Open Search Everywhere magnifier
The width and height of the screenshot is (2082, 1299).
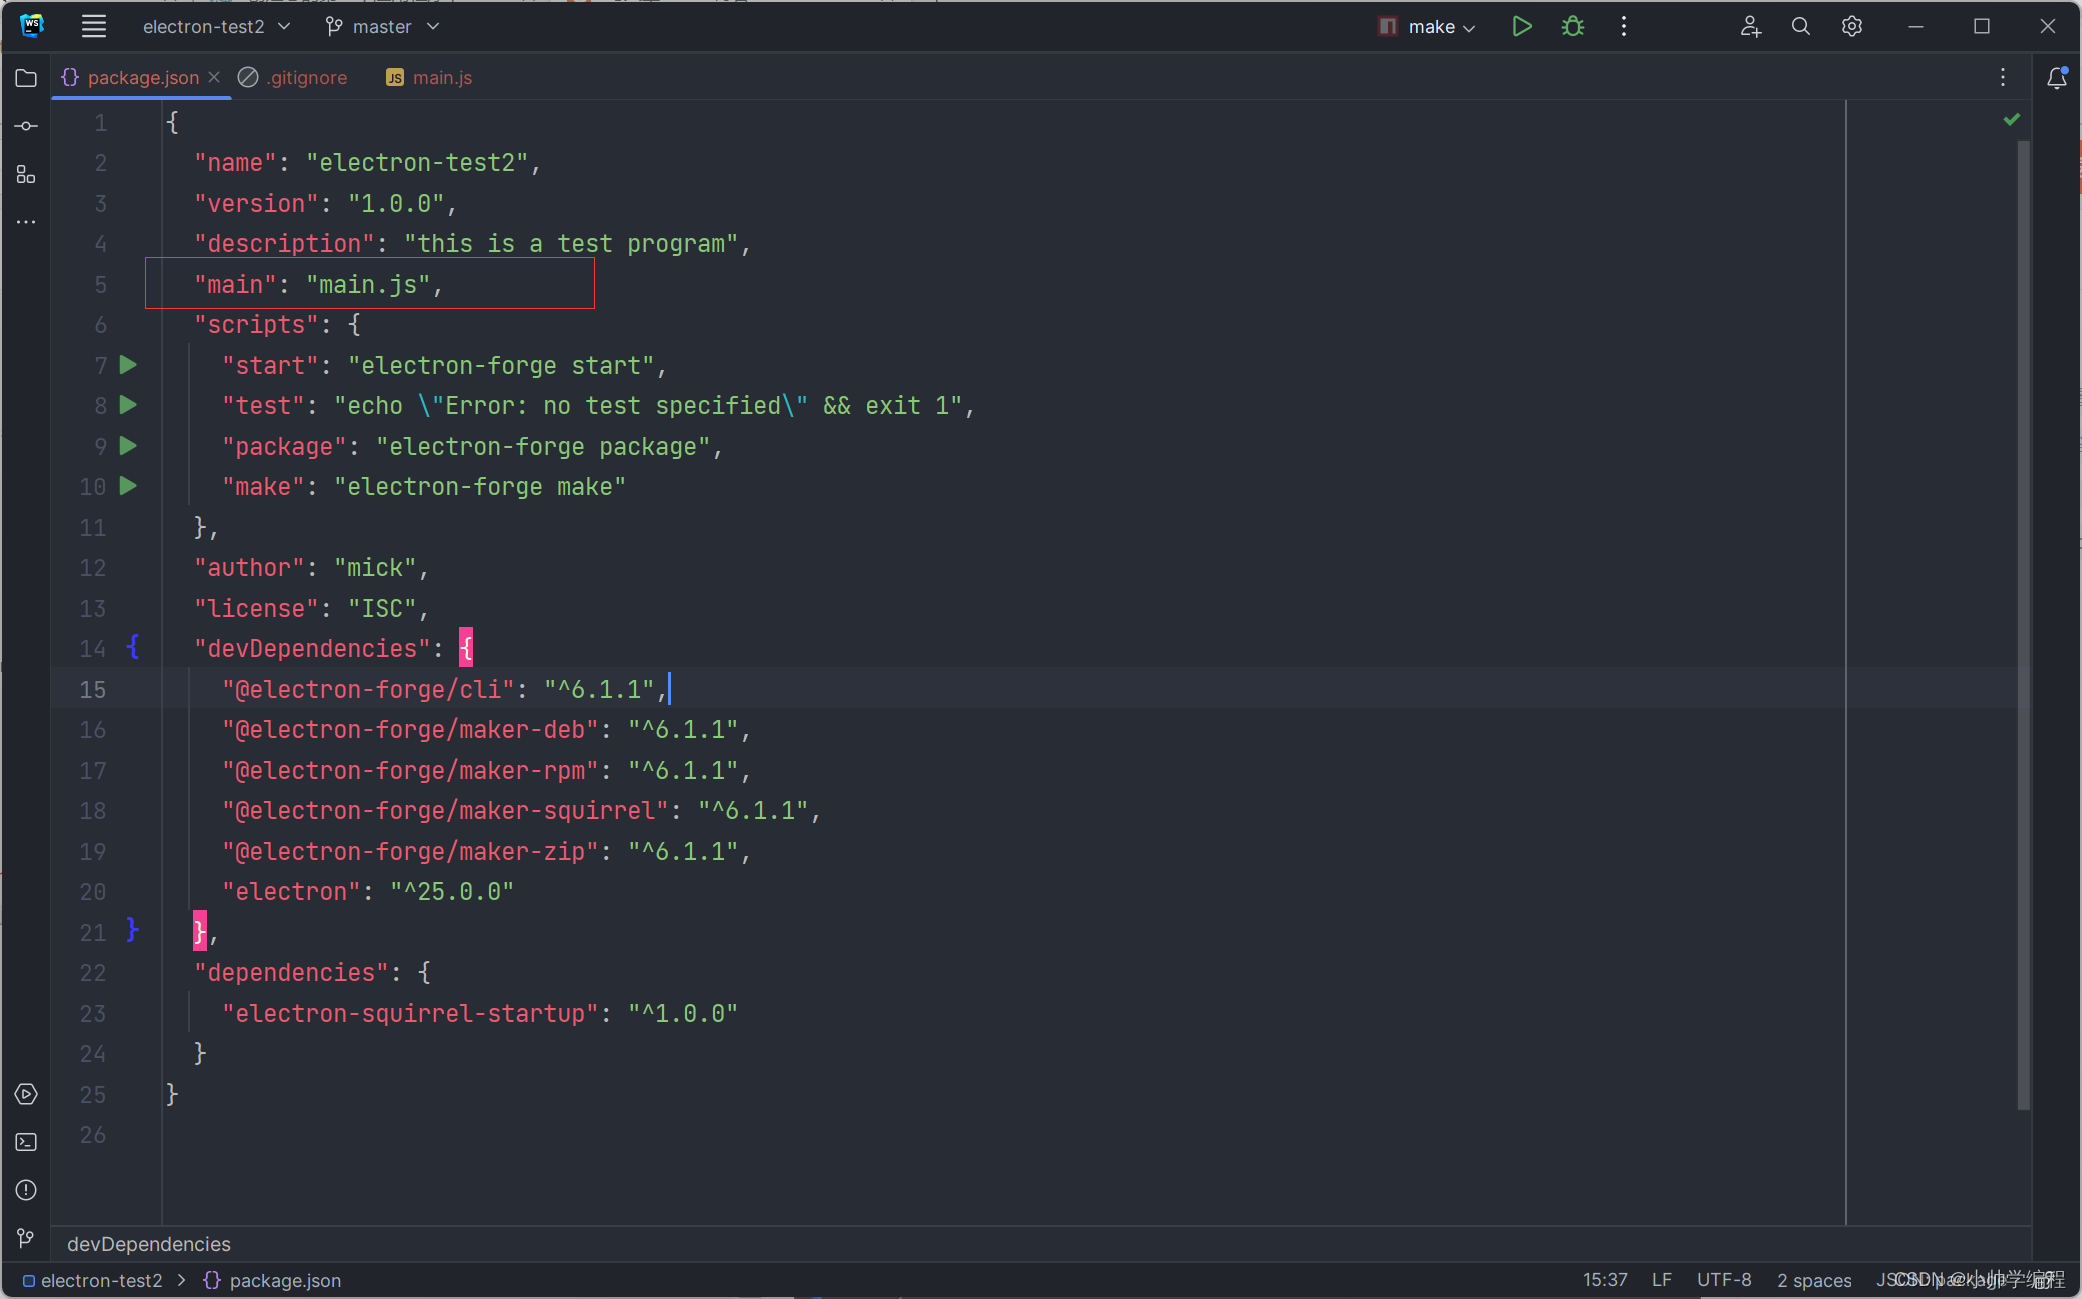(x=1801, y=27)
